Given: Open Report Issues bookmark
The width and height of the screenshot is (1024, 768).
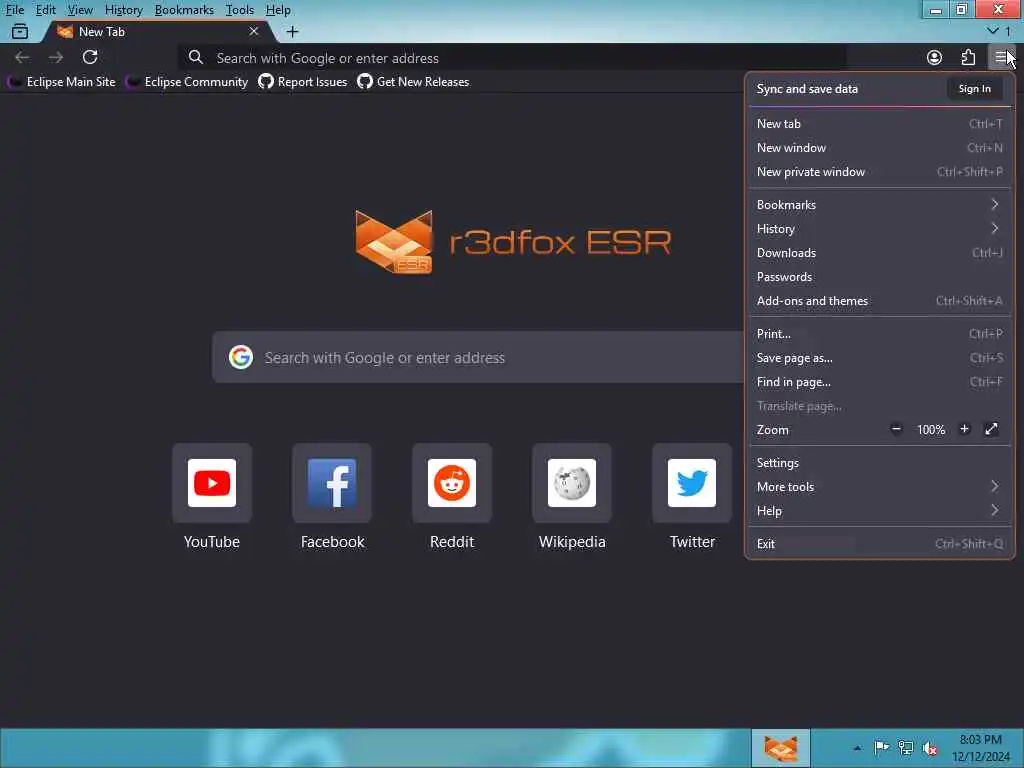Looking at the screenshot, I should (x=303, y=82).
